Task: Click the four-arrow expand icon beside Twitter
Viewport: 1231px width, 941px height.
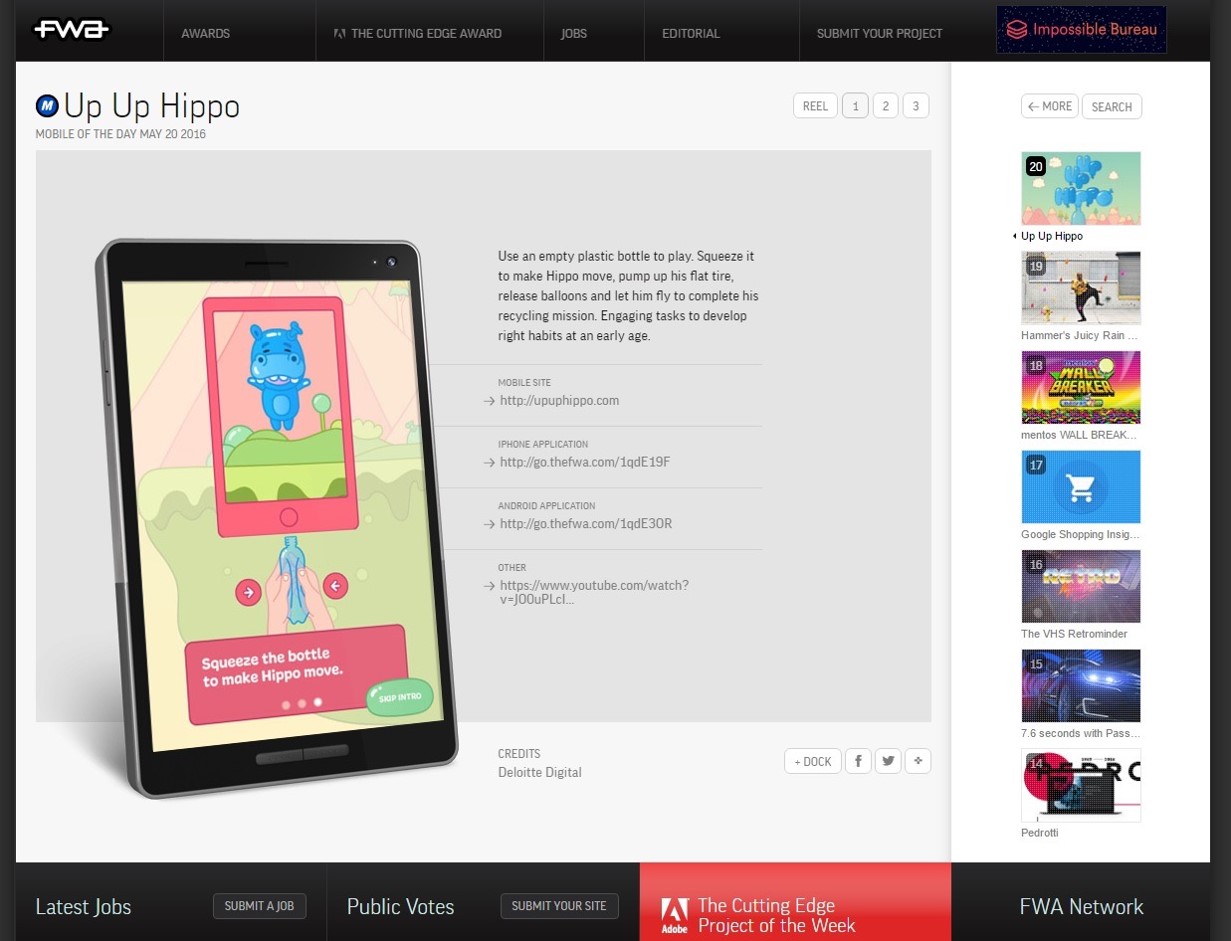Action: [917, 761]
